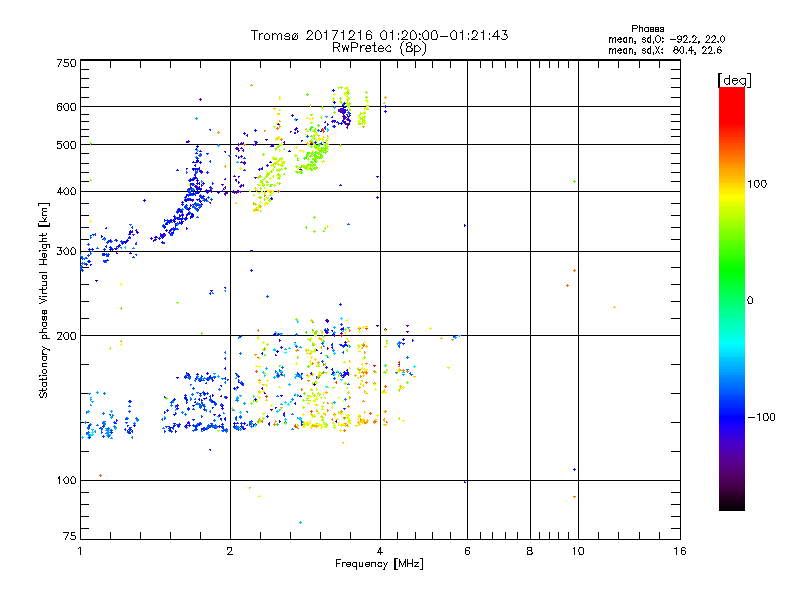Click the colorbar tick label '-100'

pos(761,417)
